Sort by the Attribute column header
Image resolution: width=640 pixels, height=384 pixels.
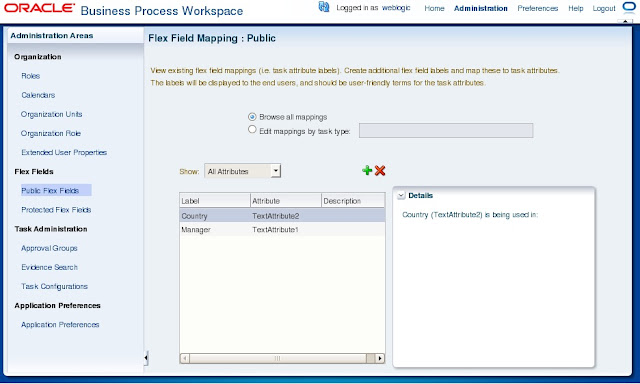286,201
